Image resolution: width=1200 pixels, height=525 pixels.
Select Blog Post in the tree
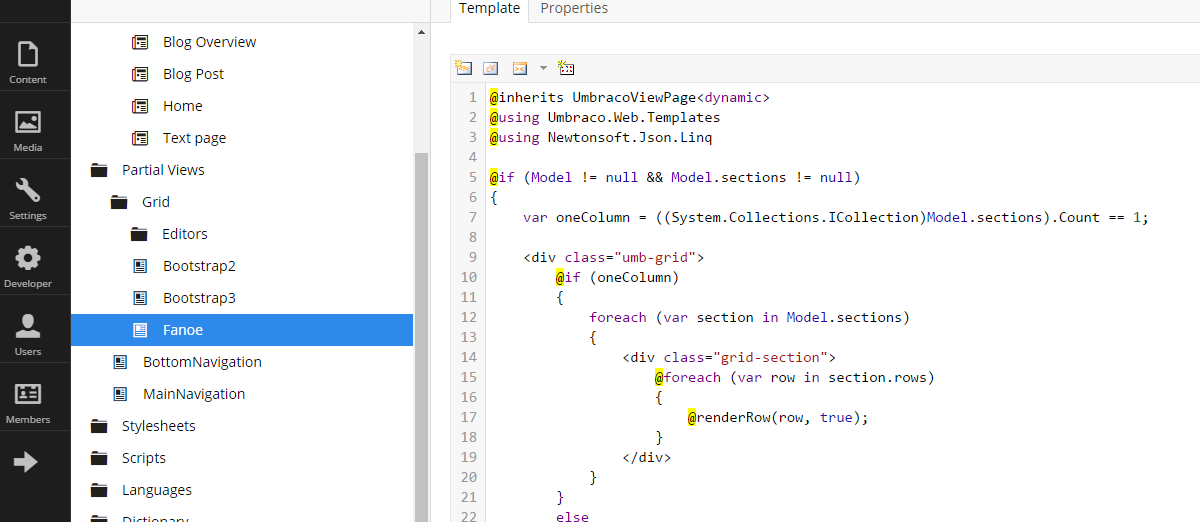pyautogui.click(x=193, y=74)
